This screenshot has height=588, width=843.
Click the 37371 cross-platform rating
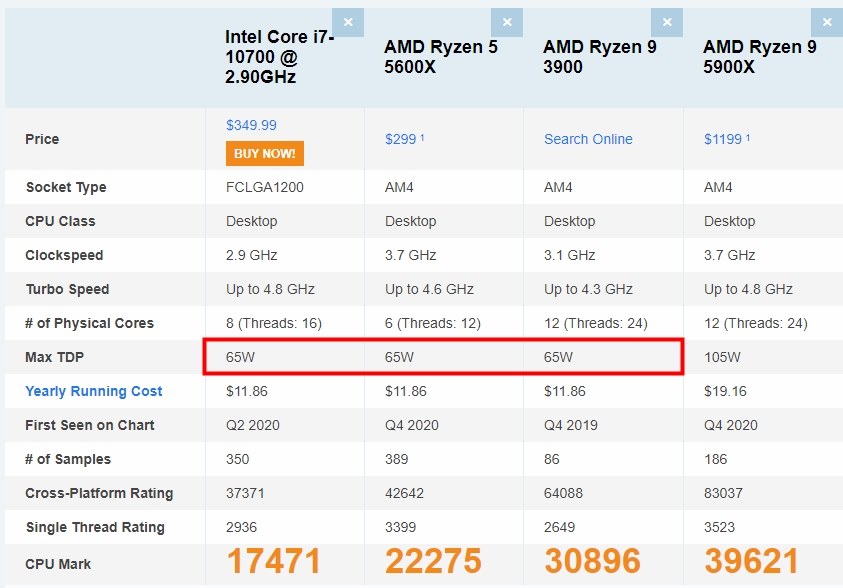pos(245,493)
